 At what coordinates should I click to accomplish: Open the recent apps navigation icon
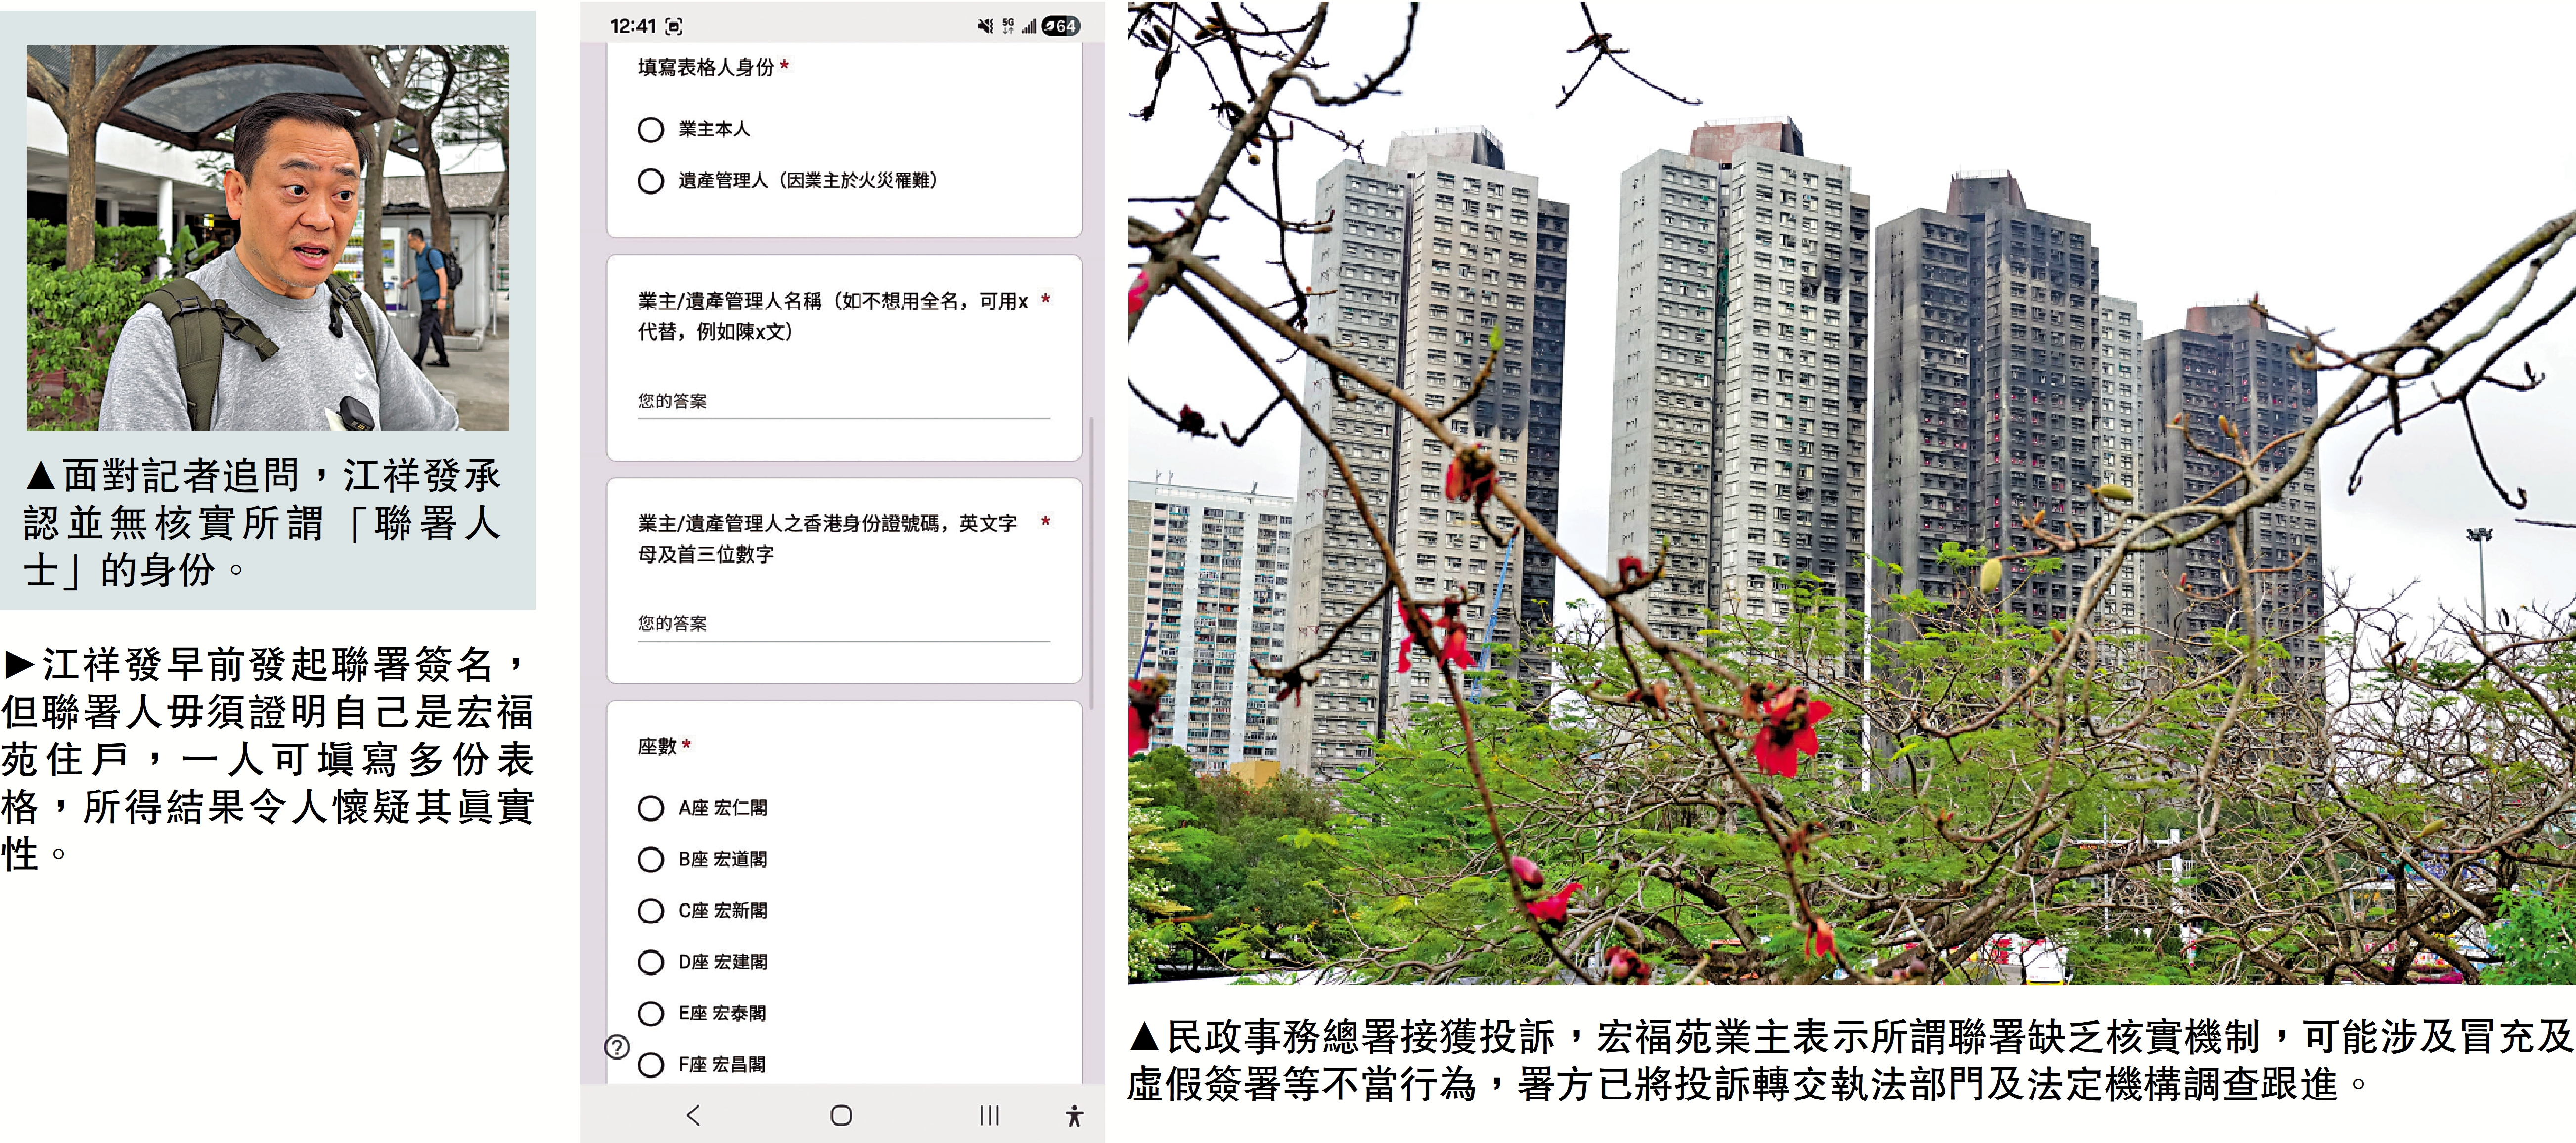(989, 1115)
